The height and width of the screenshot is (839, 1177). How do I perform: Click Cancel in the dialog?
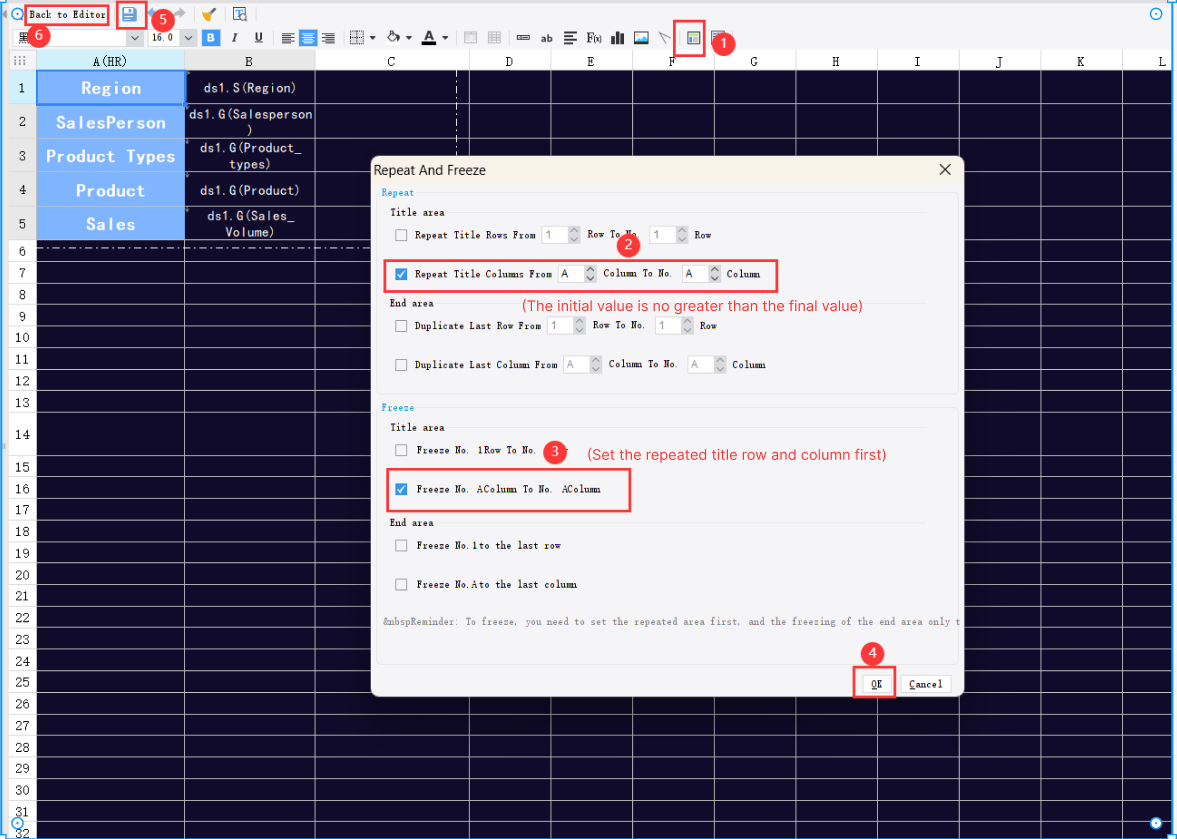[925, 684]
